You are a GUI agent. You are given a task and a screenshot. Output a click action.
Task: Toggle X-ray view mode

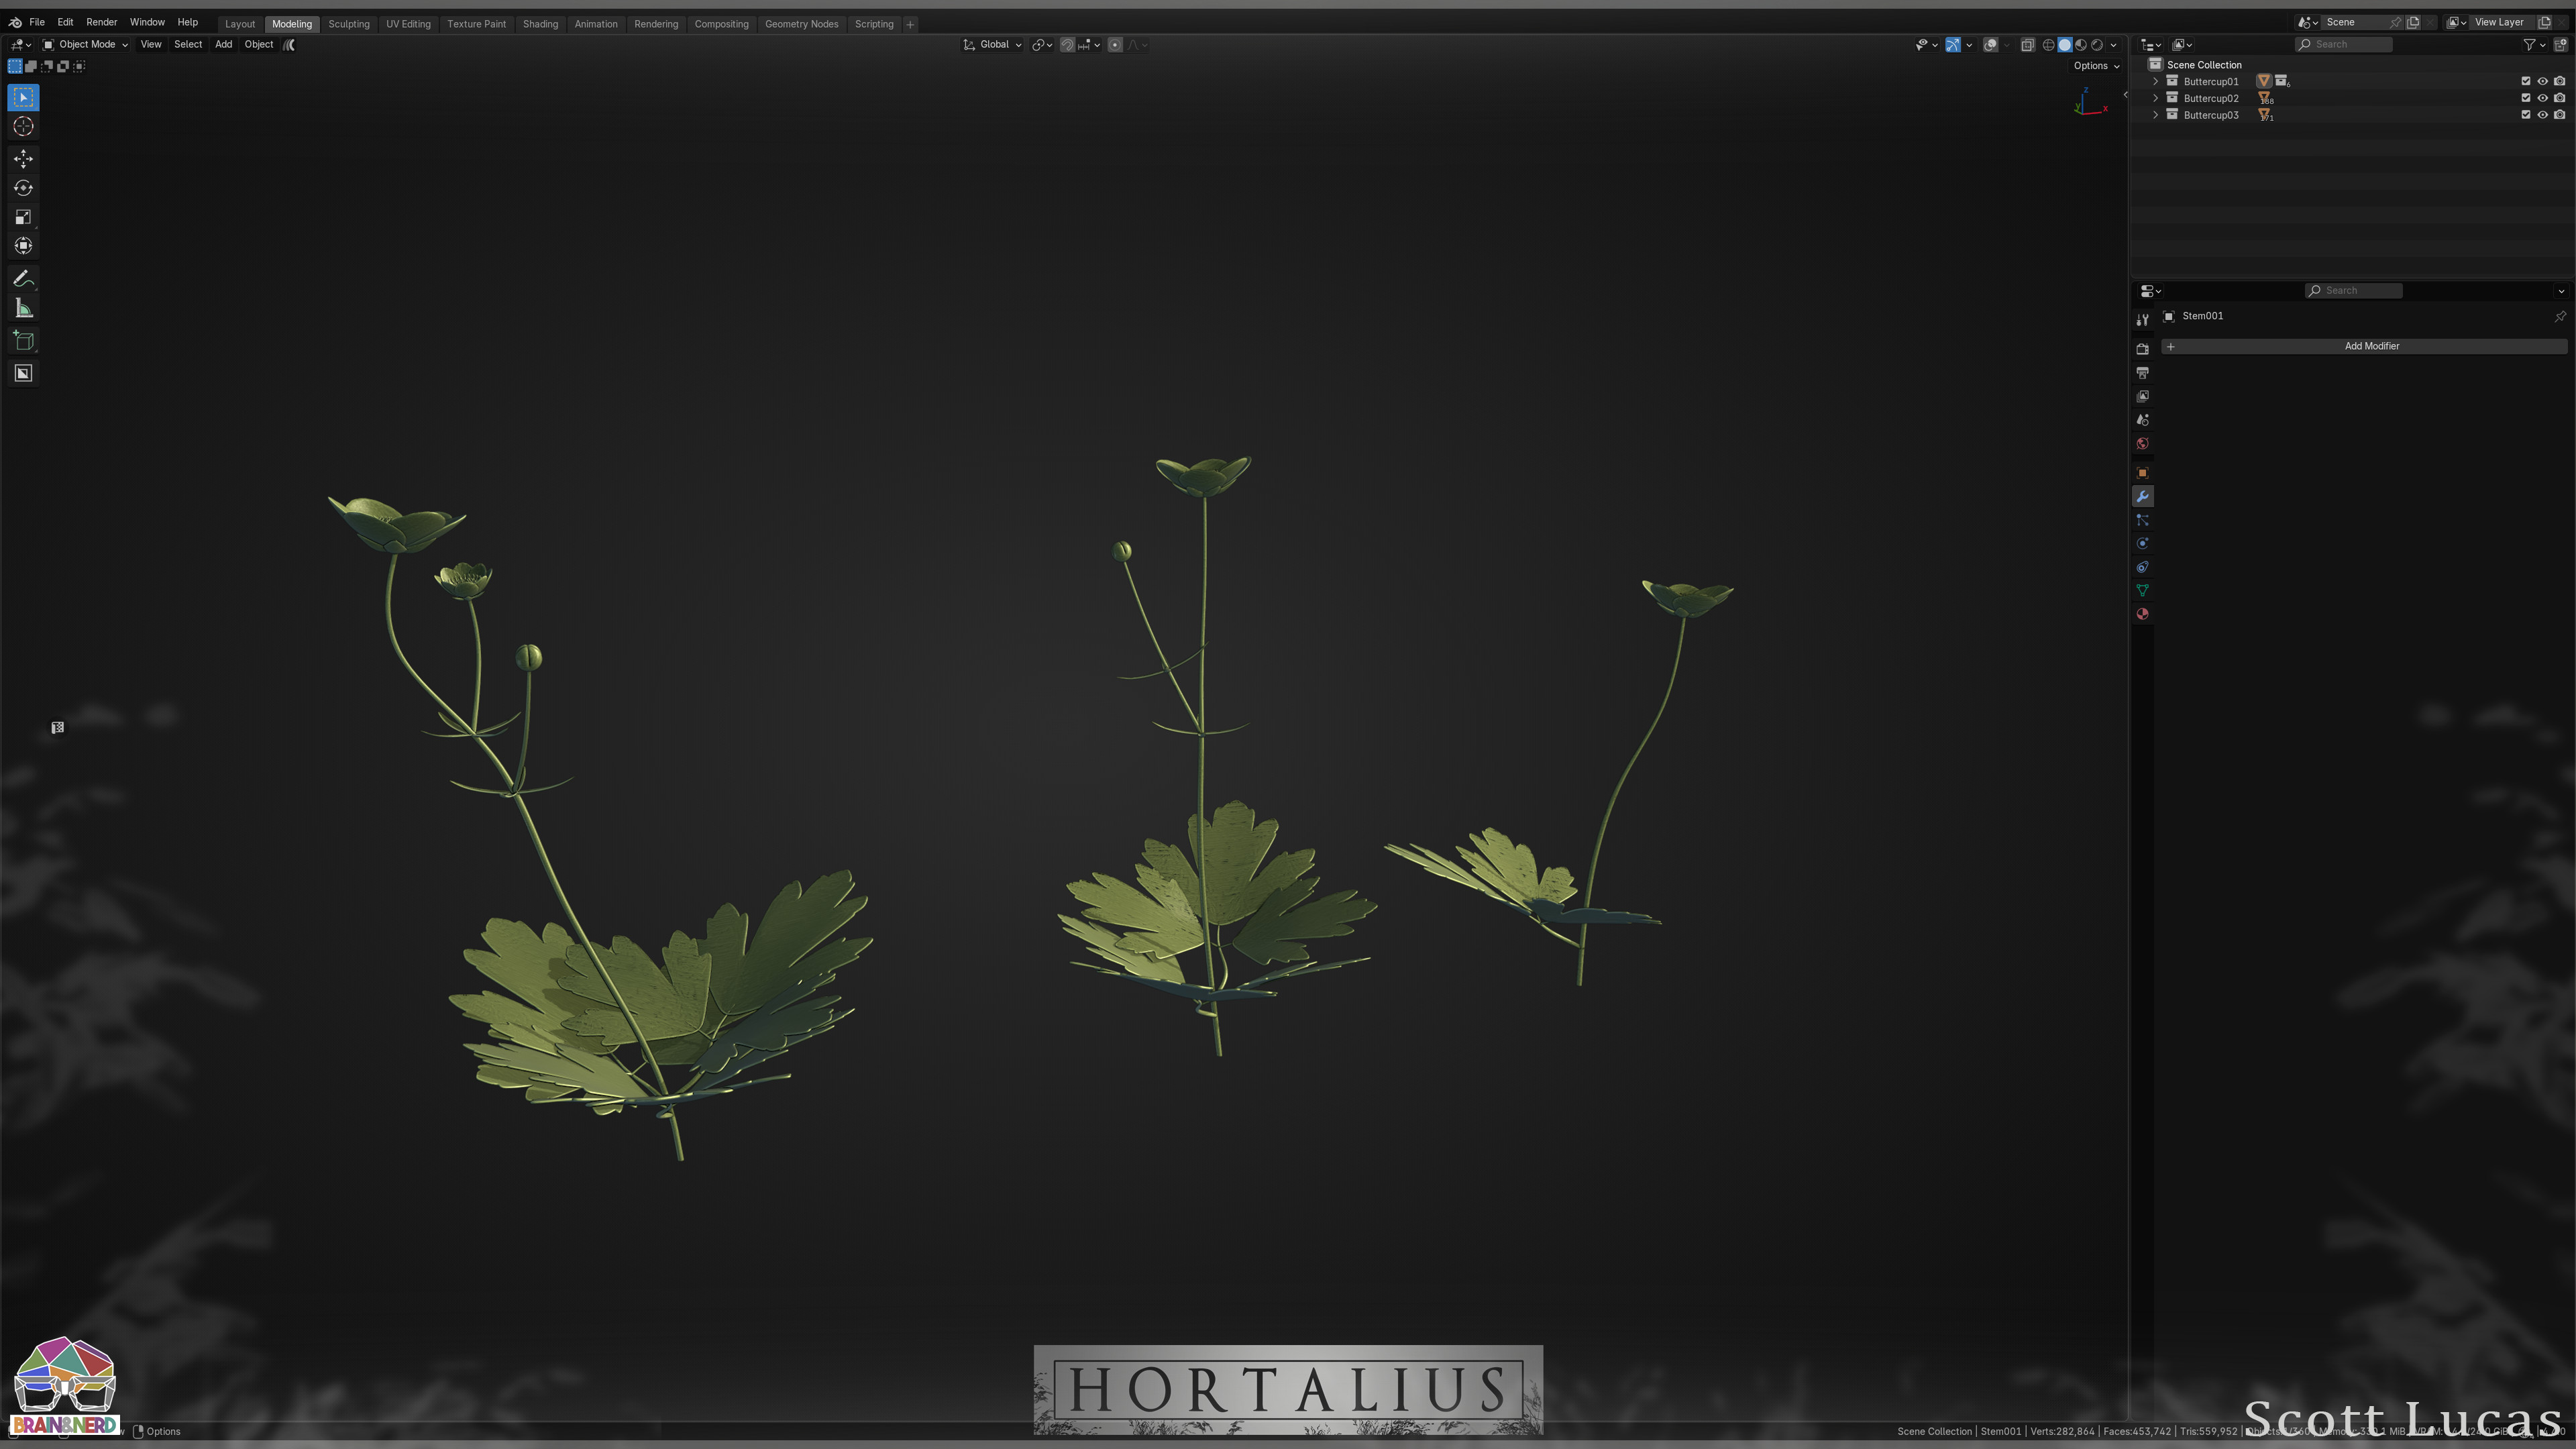tap(2027, 44)
